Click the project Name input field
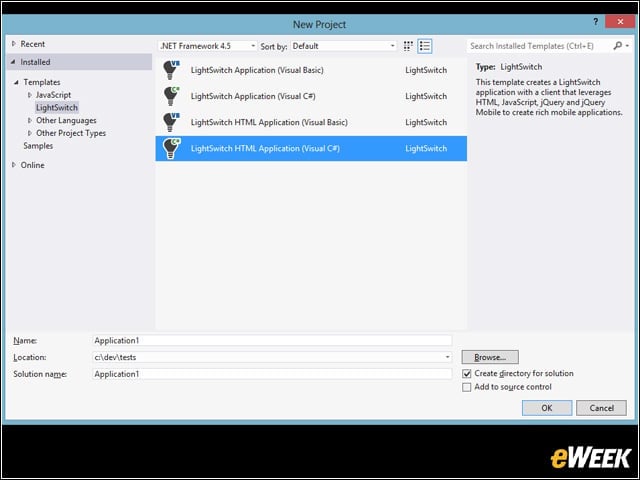The width and height of the screenshot is (640, 480). point(272,340)
